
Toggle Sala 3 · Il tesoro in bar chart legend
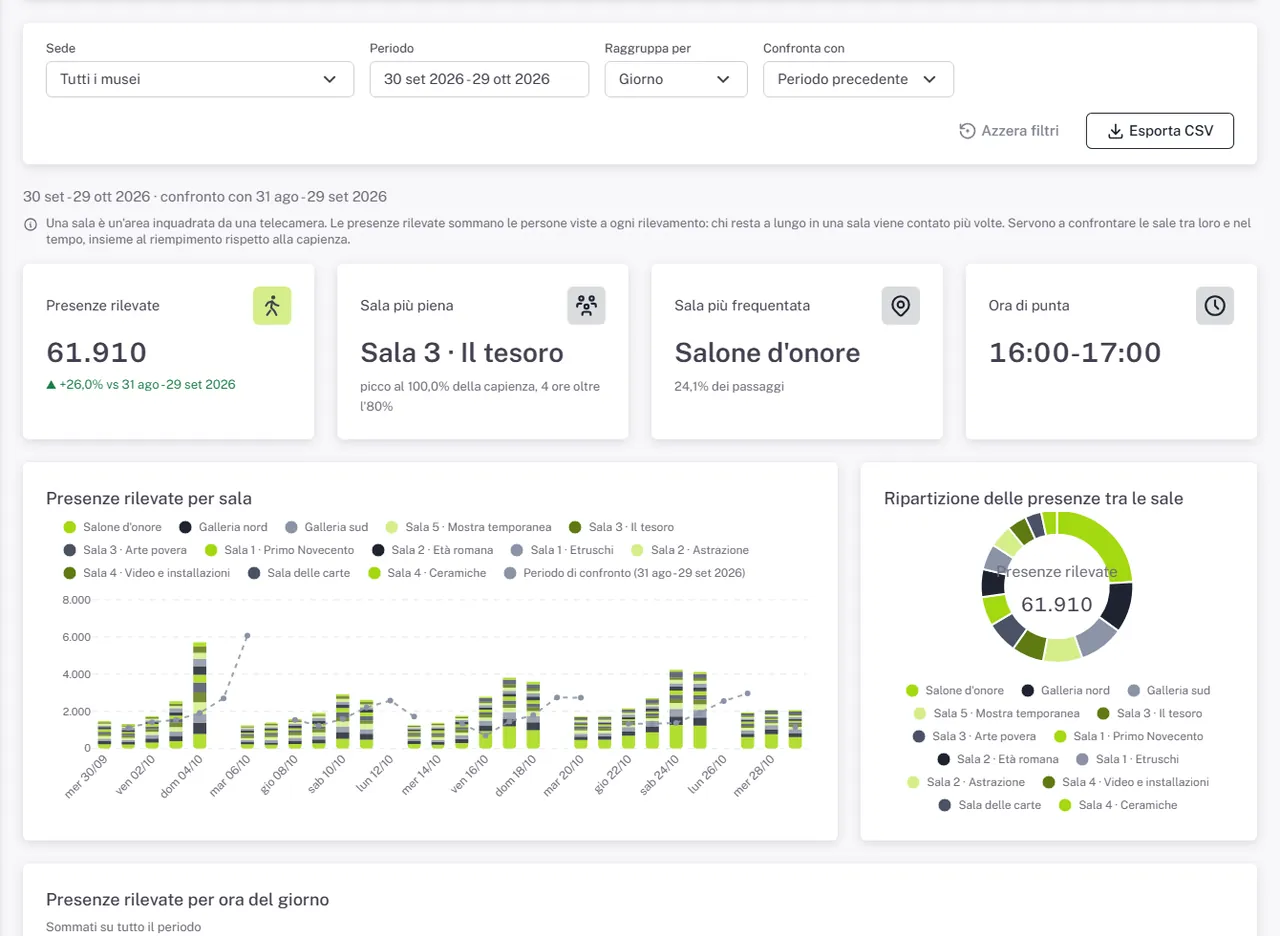tap(621, 527)
